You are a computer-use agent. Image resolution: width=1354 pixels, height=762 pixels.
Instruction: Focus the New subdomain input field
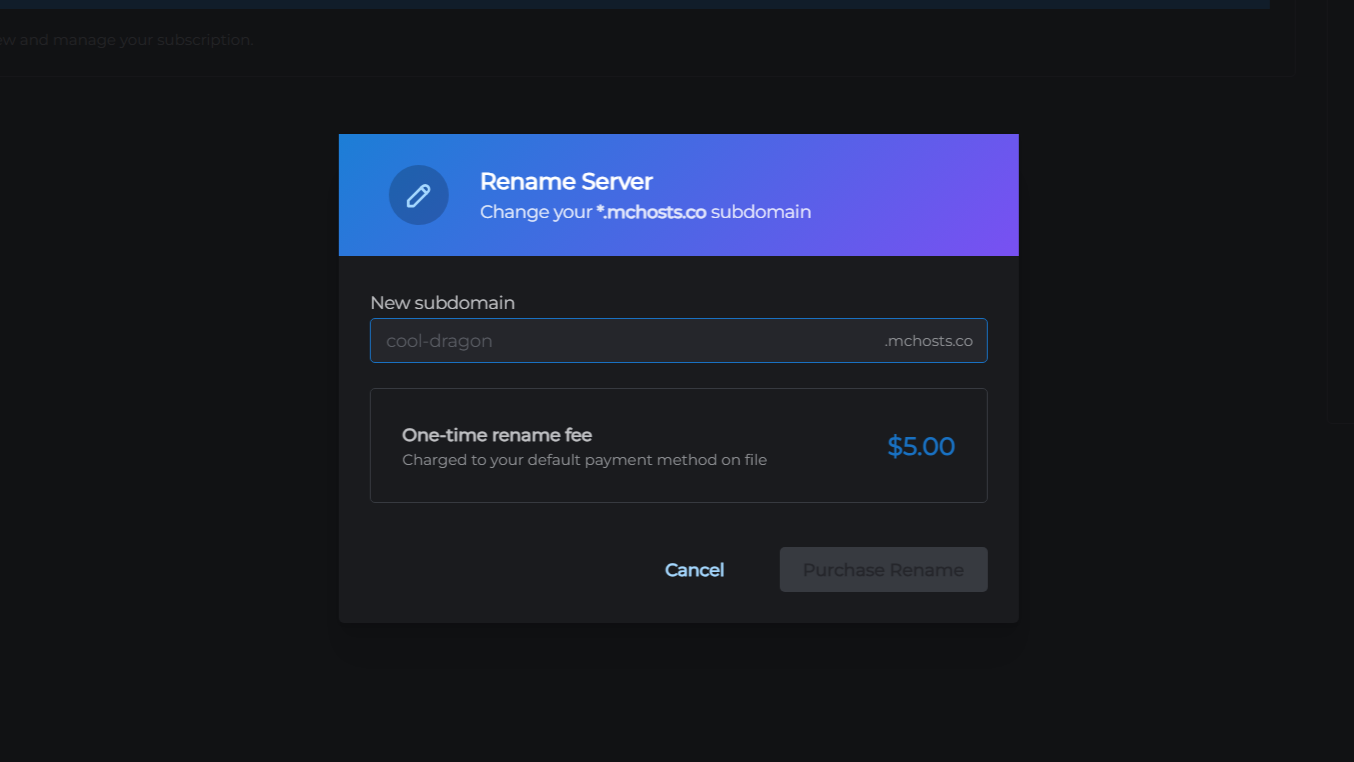[x=678, y=340]
